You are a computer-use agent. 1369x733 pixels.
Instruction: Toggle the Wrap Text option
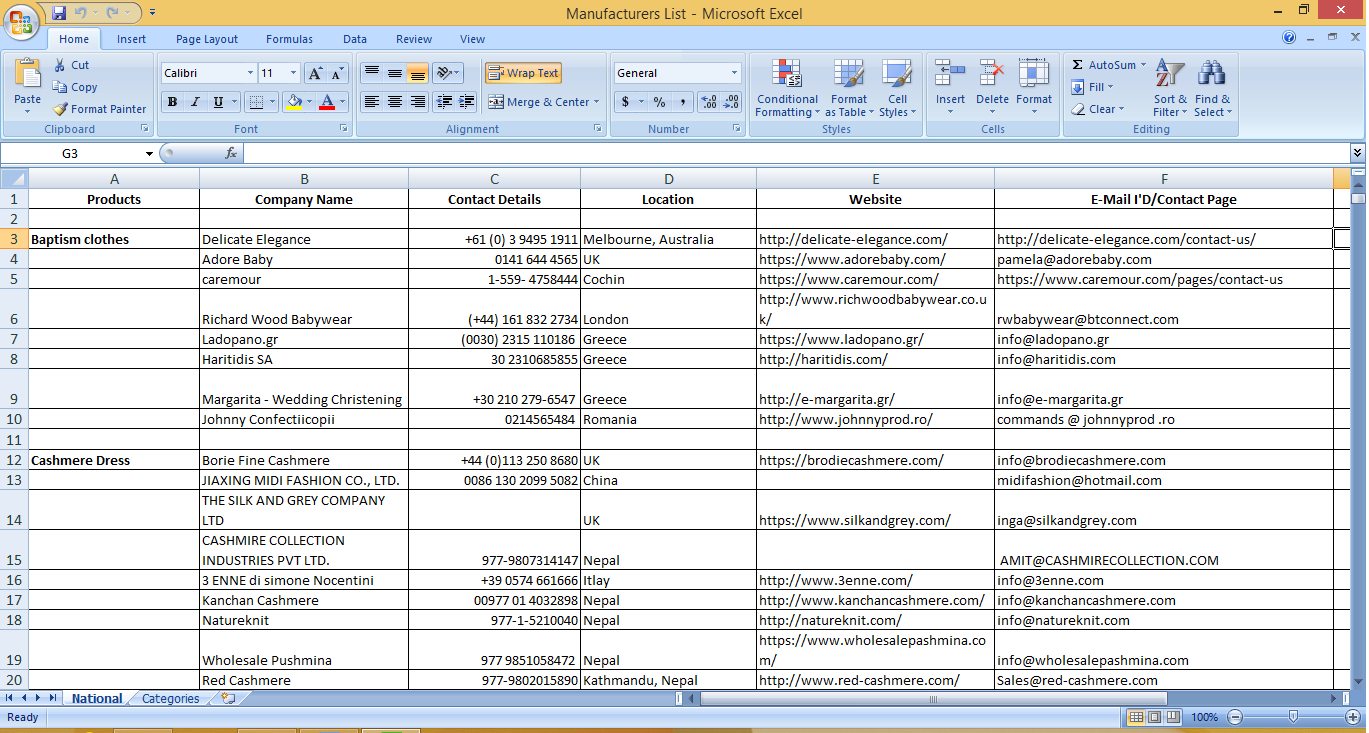pyautogui.click(x=523, y=73)
